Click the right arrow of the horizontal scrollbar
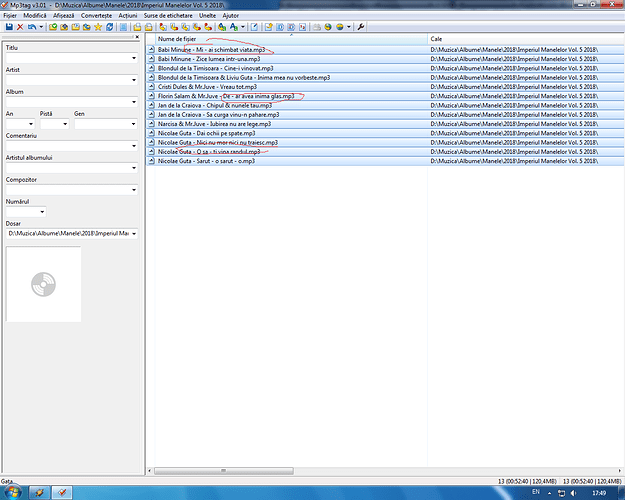This screenshot has height=500, width=625. [620, 471]
